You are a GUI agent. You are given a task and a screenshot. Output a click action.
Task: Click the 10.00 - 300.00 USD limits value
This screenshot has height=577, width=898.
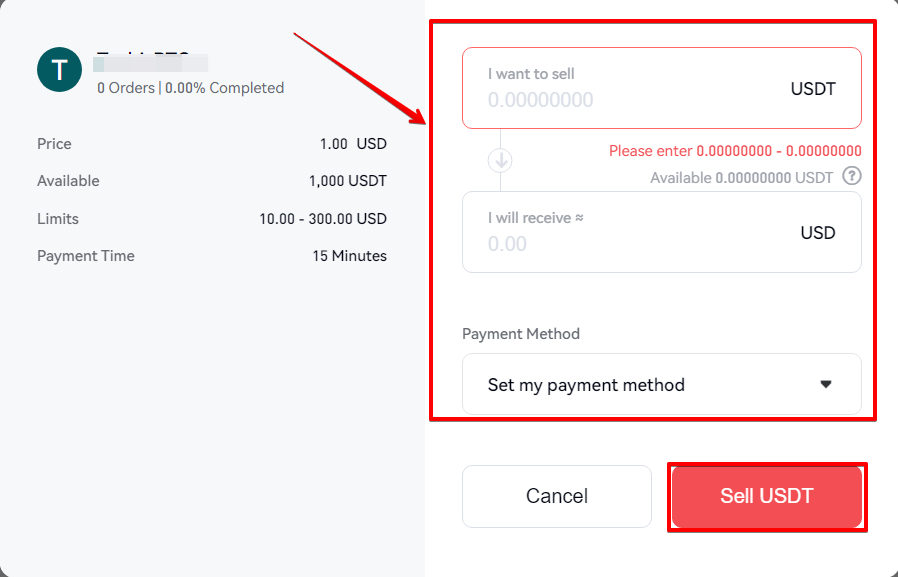[x=323, y=219]
